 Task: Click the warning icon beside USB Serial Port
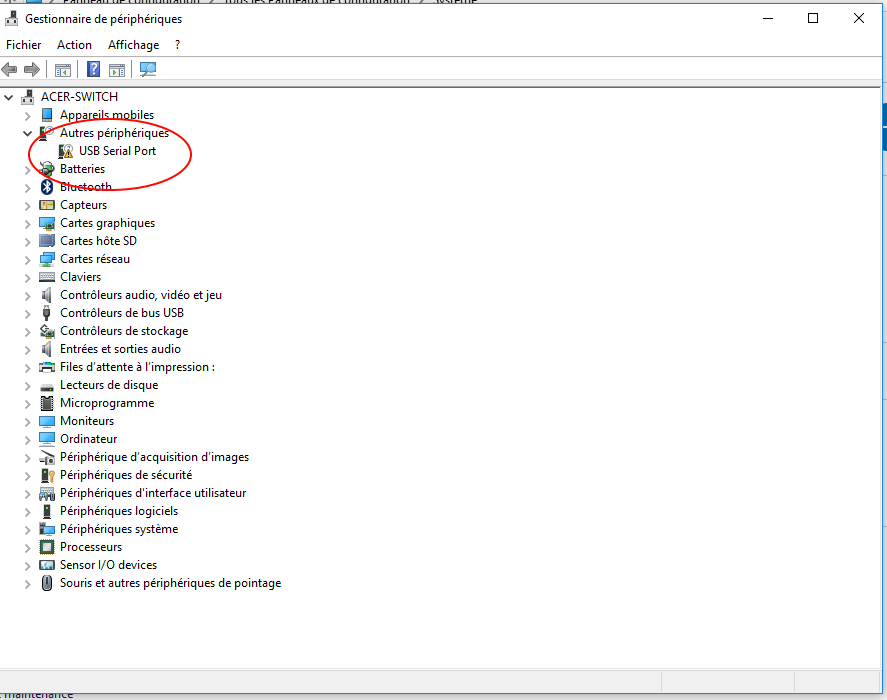[66, 151]
